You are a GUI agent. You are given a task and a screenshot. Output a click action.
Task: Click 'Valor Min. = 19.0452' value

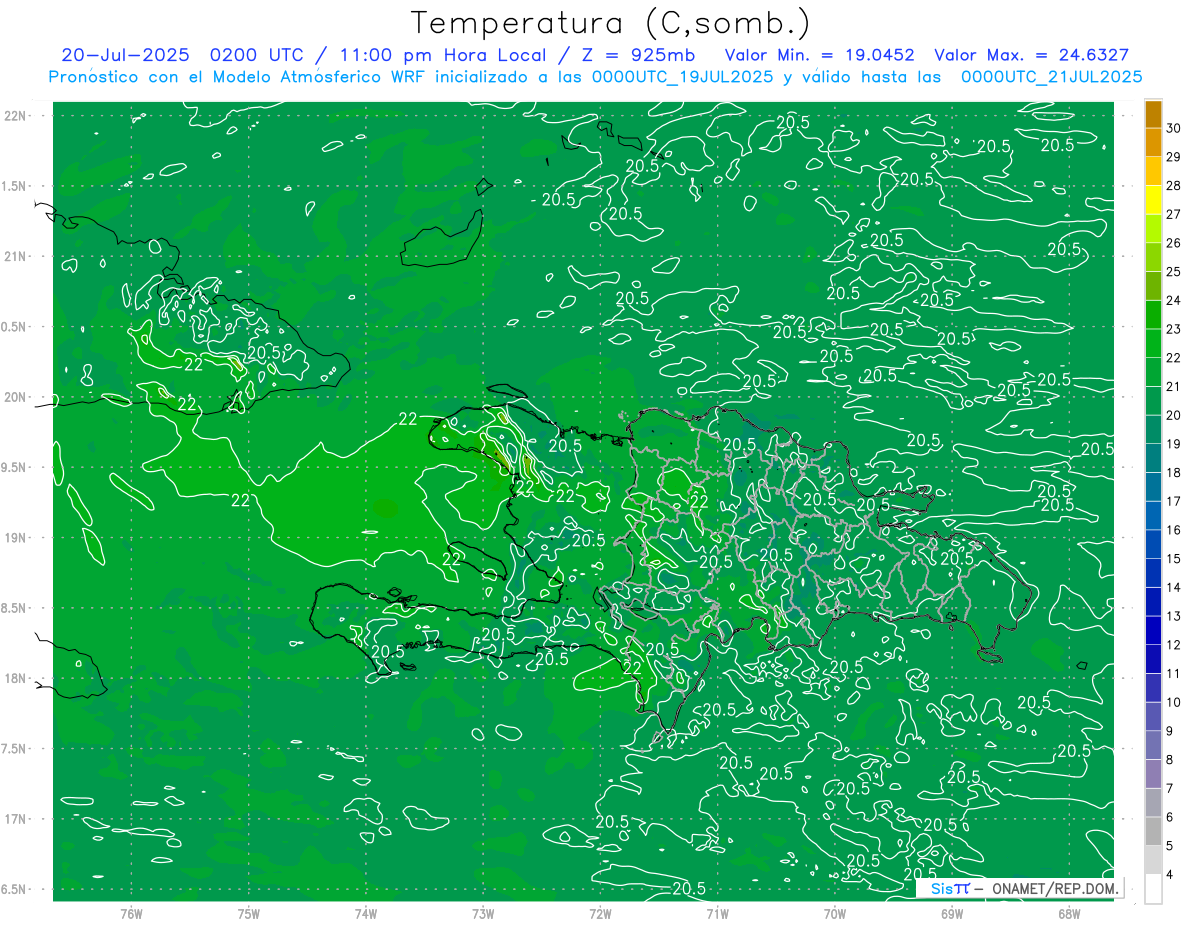819,55
